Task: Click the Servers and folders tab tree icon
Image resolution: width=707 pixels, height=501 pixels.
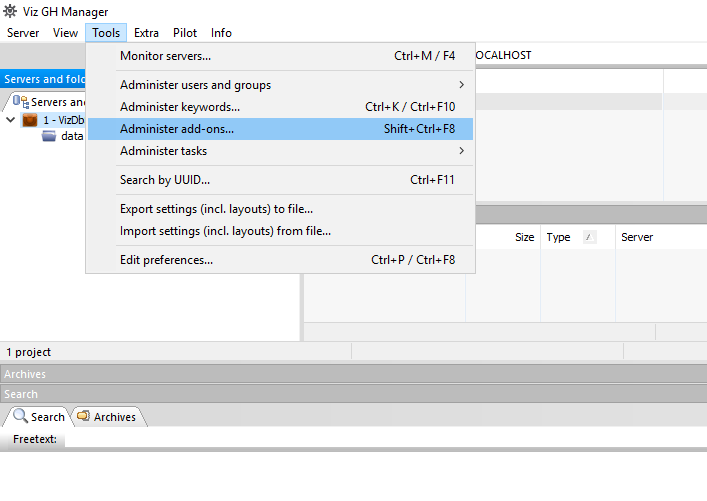Action: [x=20, y=102]
